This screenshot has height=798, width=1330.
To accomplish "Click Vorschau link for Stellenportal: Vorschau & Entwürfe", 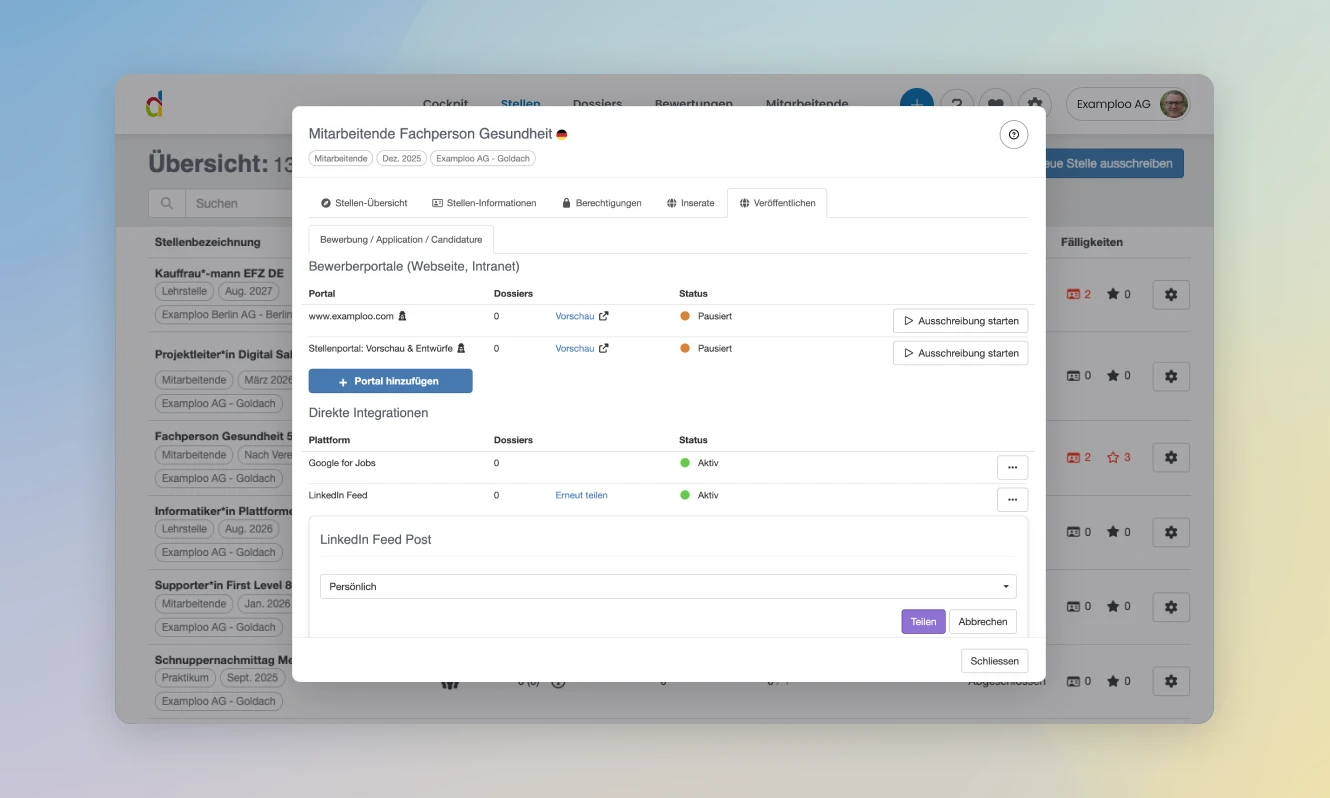I will [x=574, y=348].
